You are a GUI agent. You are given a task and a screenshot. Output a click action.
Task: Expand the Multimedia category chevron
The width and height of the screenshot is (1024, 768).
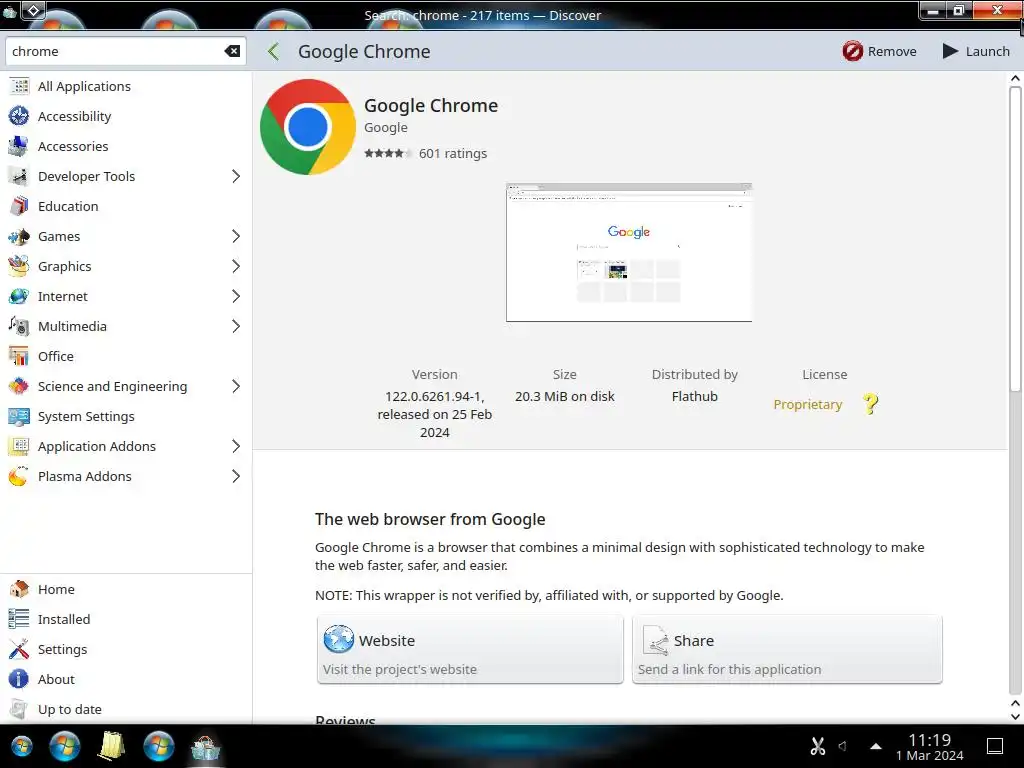click(x=236, y=327)
